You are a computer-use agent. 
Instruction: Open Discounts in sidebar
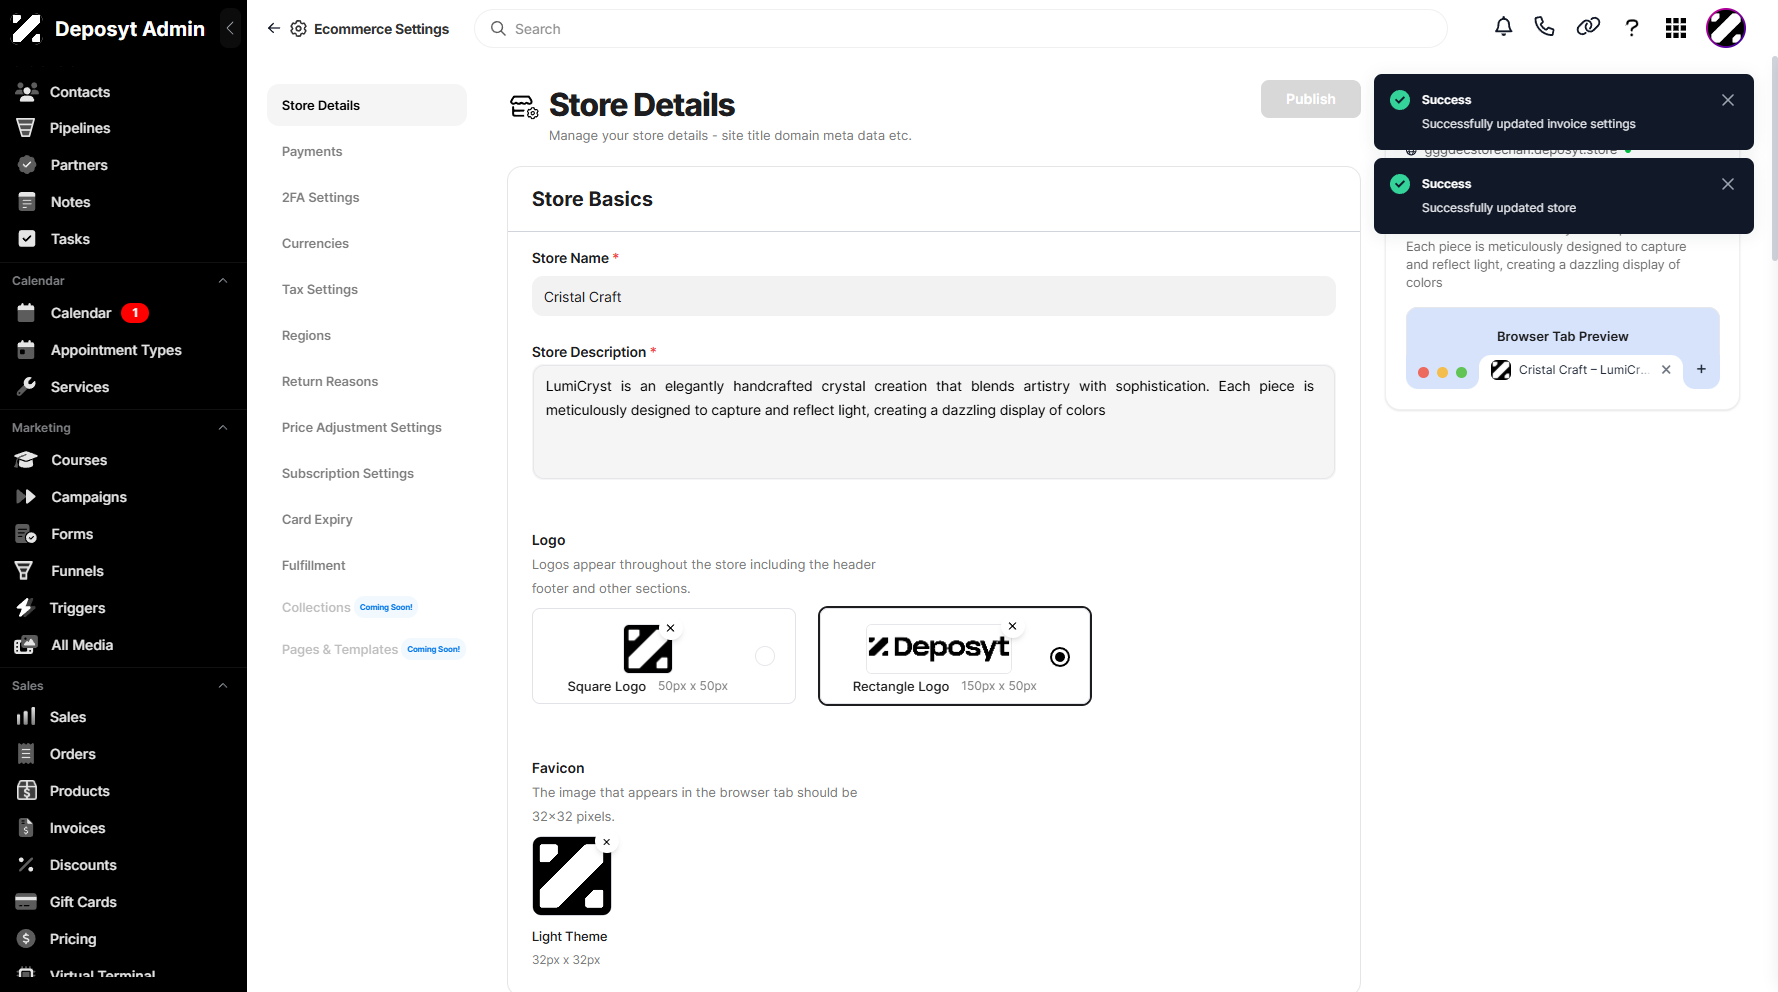pyautogui.click(x=83, y=865)
